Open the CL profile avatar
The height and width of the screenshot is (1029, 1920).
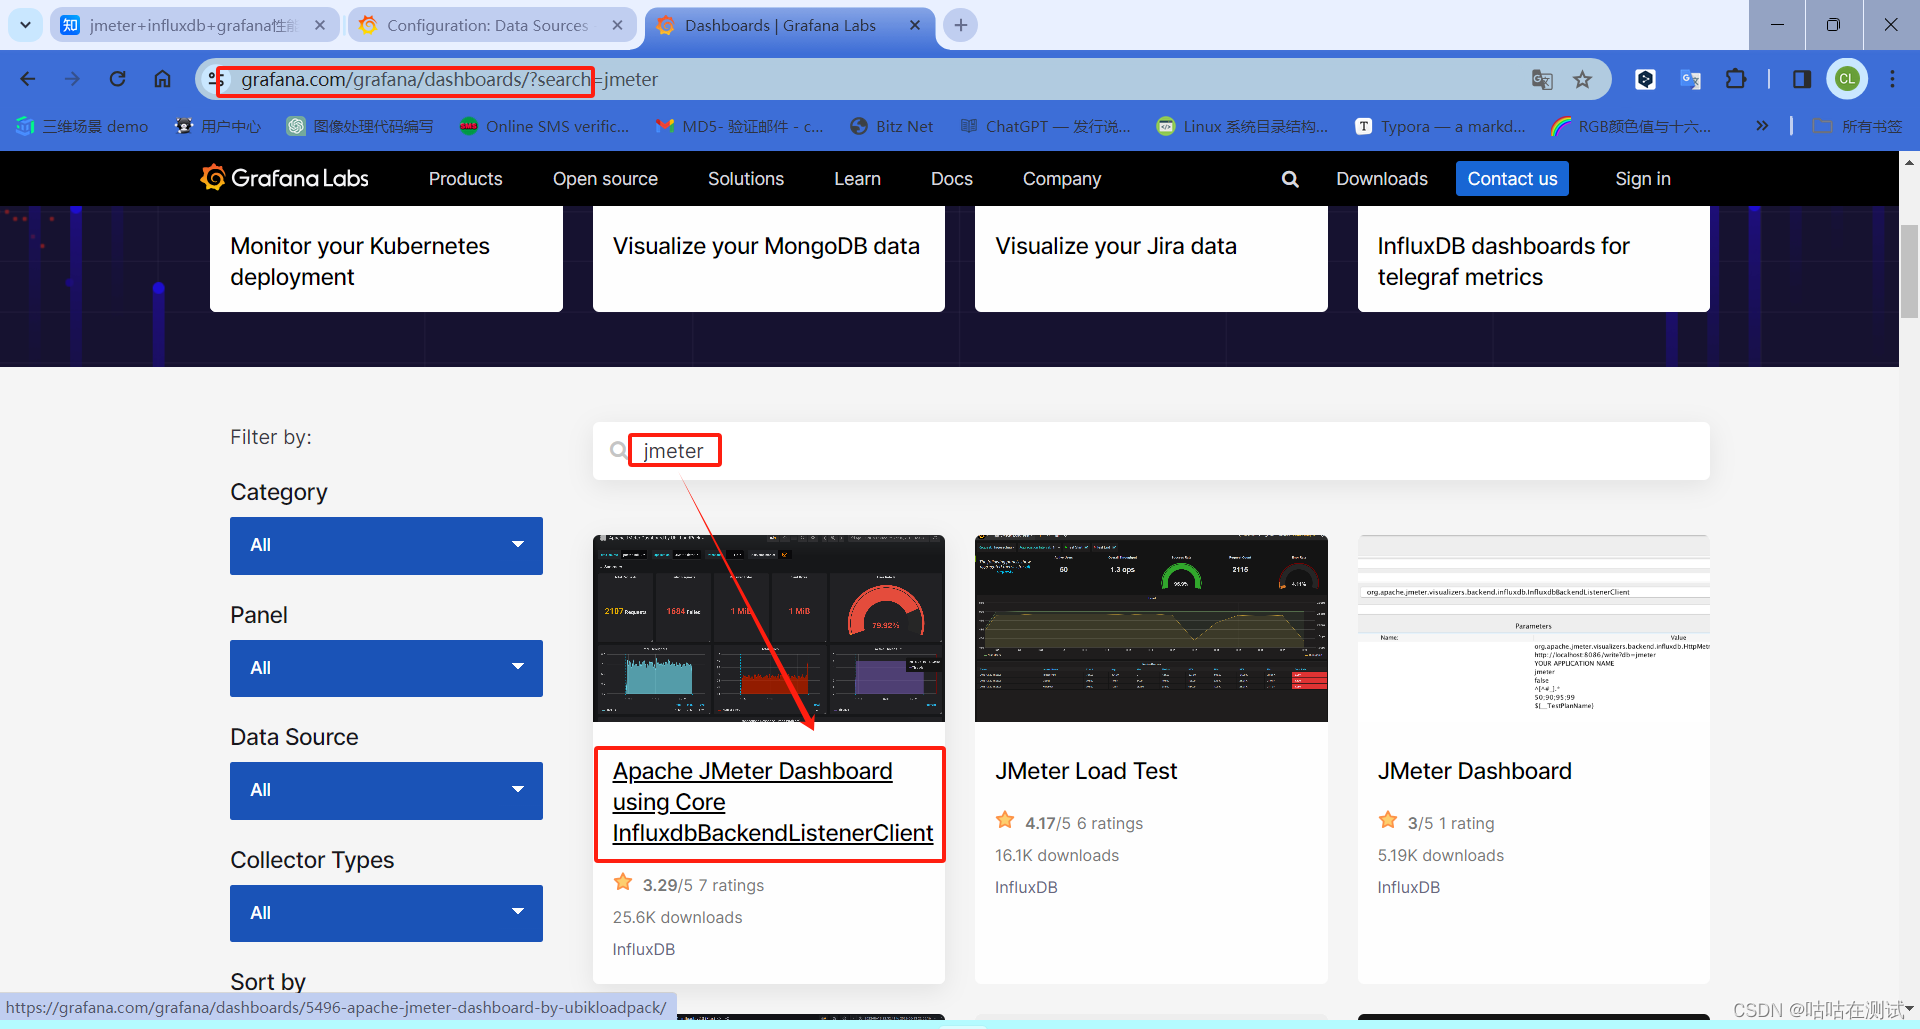[x=1847, y=79]
